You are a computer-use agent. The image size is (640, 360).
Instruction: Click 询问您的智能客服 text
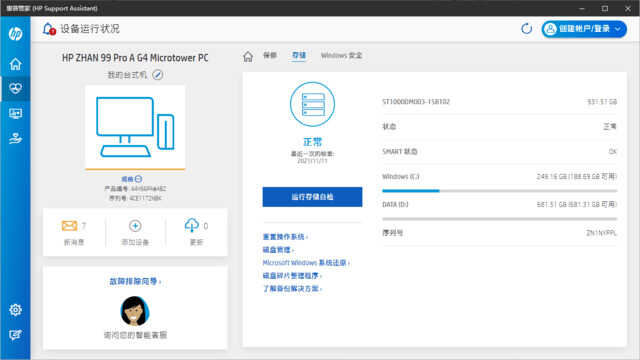pos(135,335)
